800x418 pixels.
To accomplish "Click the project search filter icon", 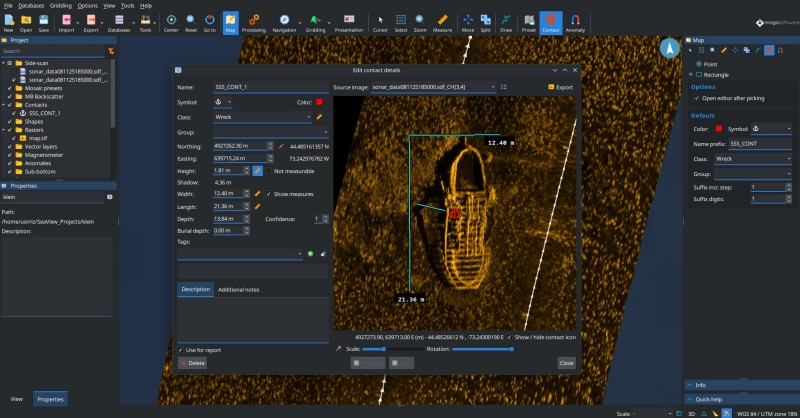I will 111,51.
